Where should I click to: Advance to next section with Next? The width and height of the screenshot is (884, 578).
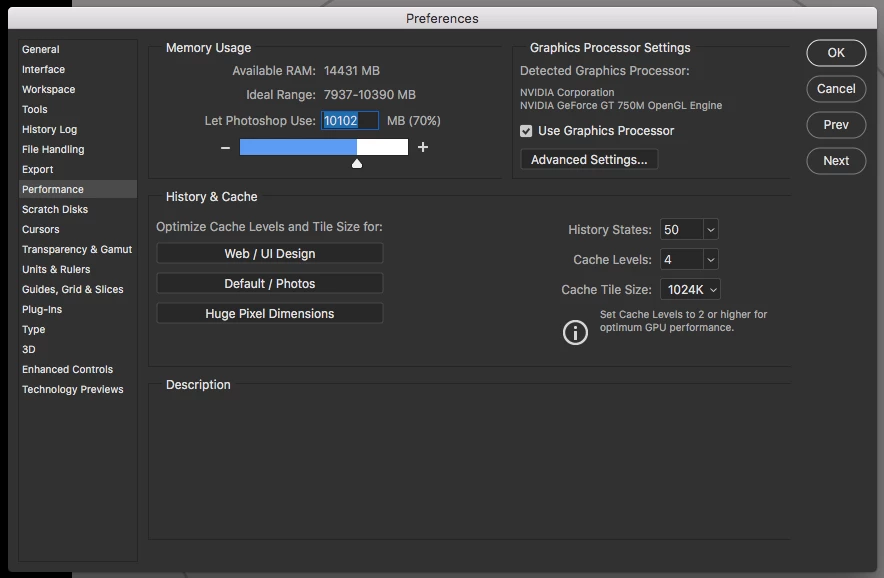(x=836, y=161)
